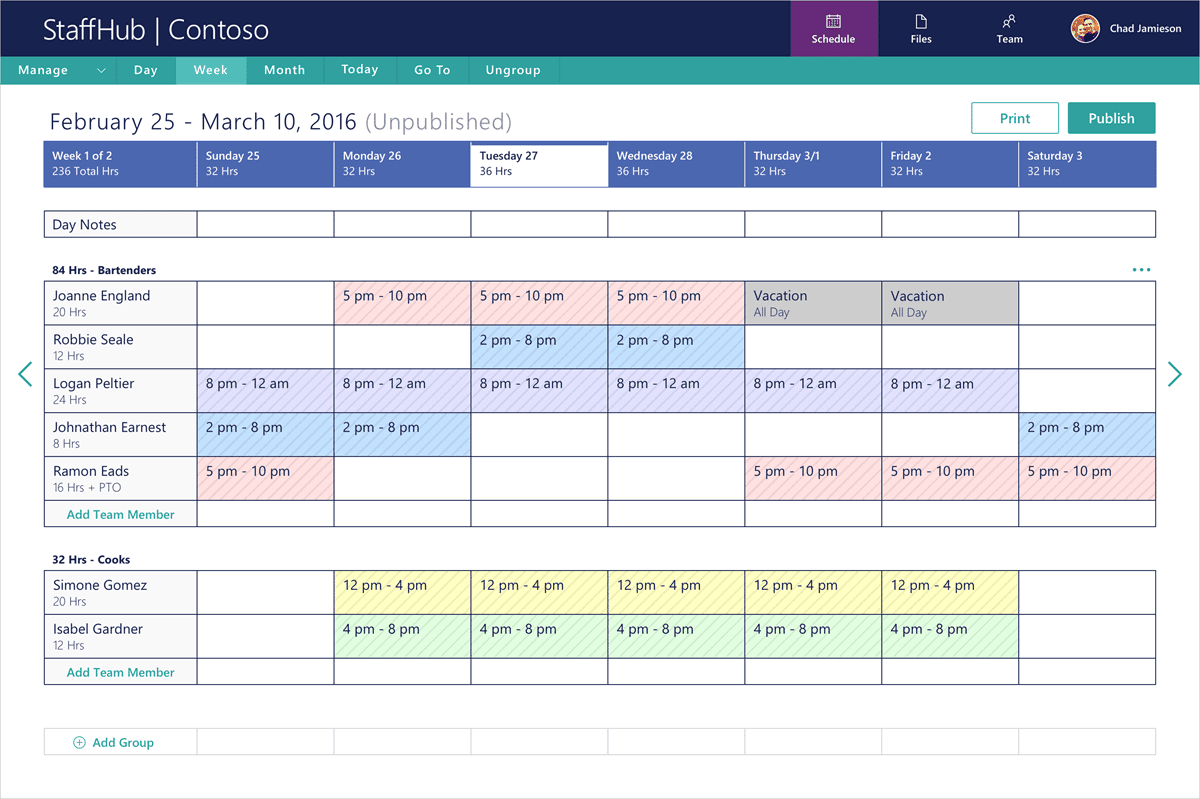Jump to Today in the schedule
Image resolution: width=1200 pixels, height=799 pixels.
pyautogui.click(x=359, y=70)
